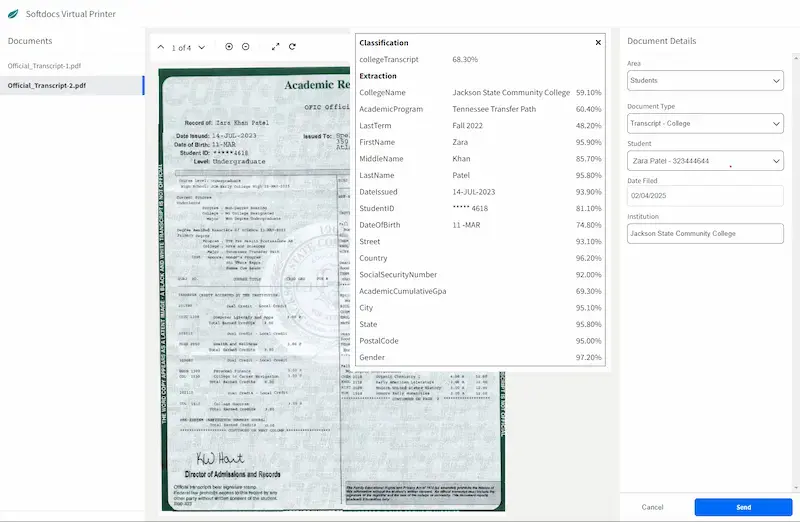Click the Document Details heading
Image resolution: width=800 pixels, height=522 pixels.
tap(661, 41)
